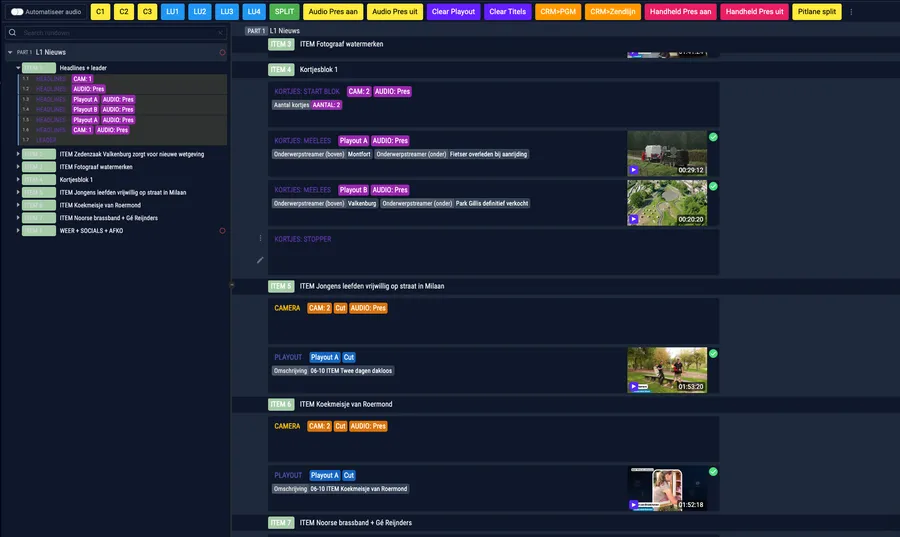Collapse the PART 1 L1 Nieuws section

[x=10, y=52]
